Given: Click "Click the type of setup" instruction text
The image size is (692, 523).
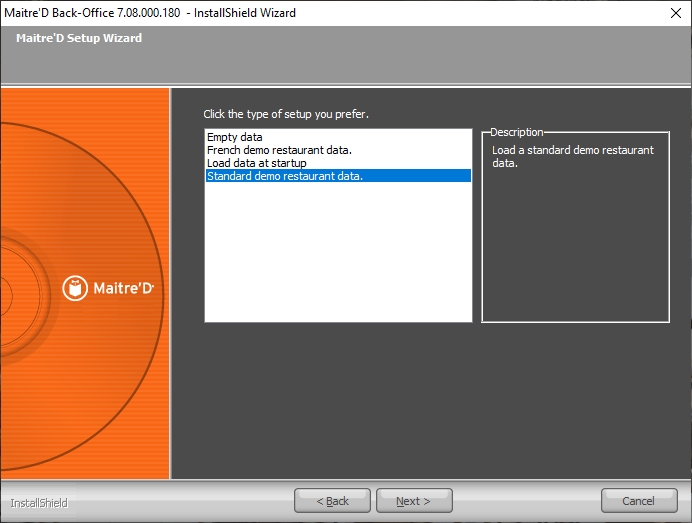Looking at the screenshot, I should (x=286, y=114).
